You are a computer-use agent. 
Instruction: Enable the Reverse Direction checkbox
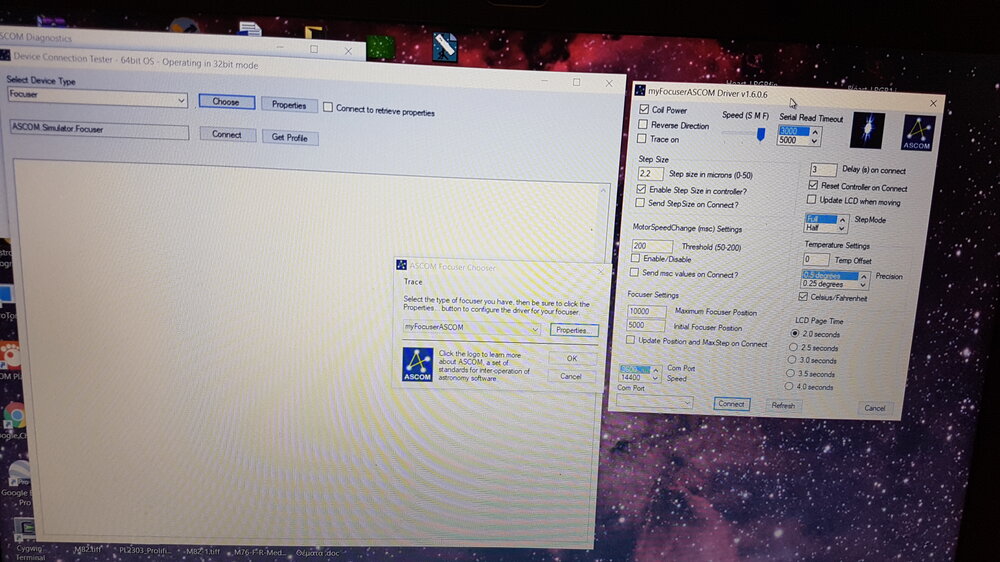(x=643, y=125)
